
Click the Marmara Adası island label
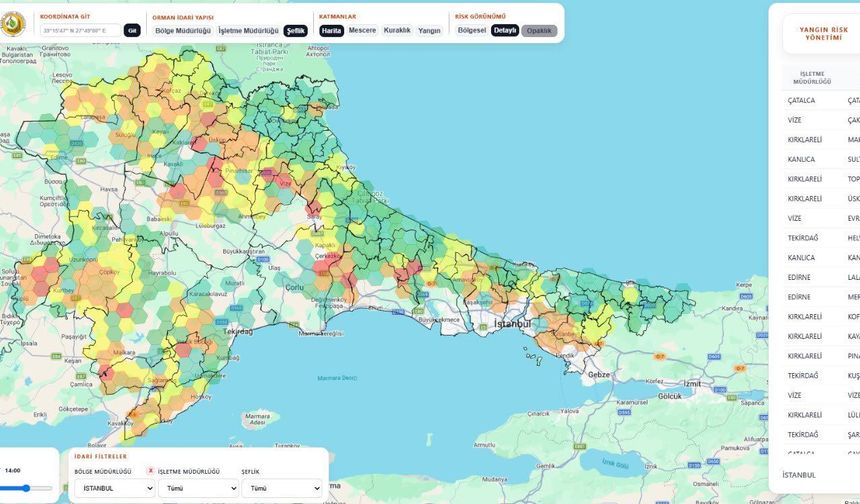coord(258,420)
